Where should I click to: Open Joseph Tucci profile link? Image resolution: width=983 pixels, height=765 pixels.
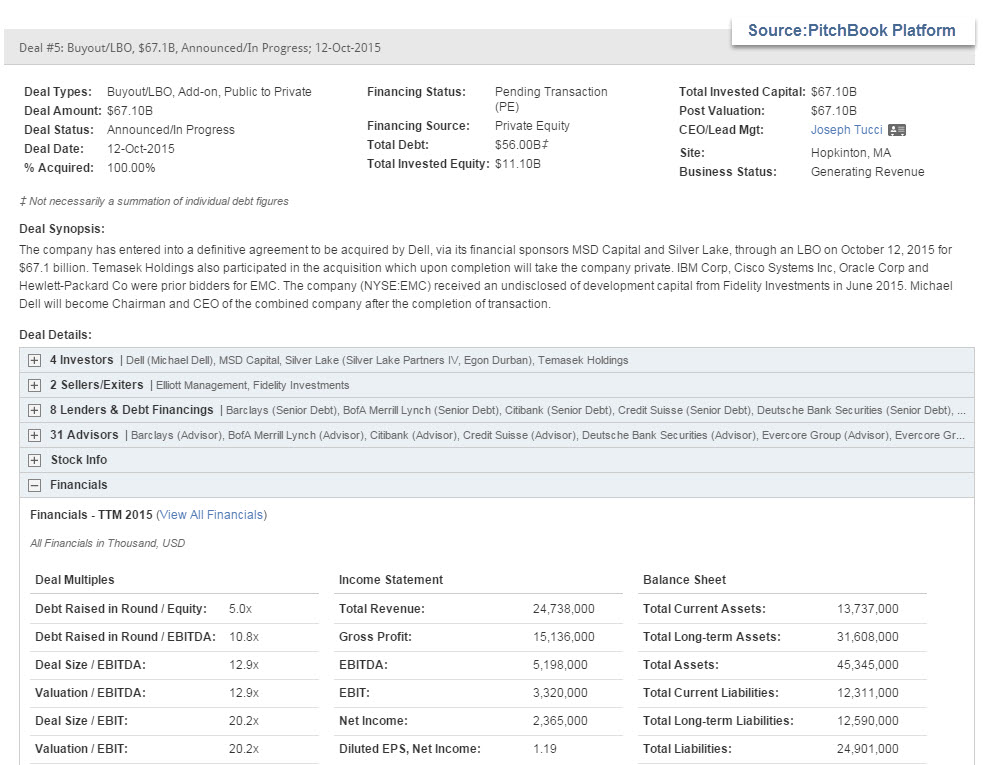[846, 130]
